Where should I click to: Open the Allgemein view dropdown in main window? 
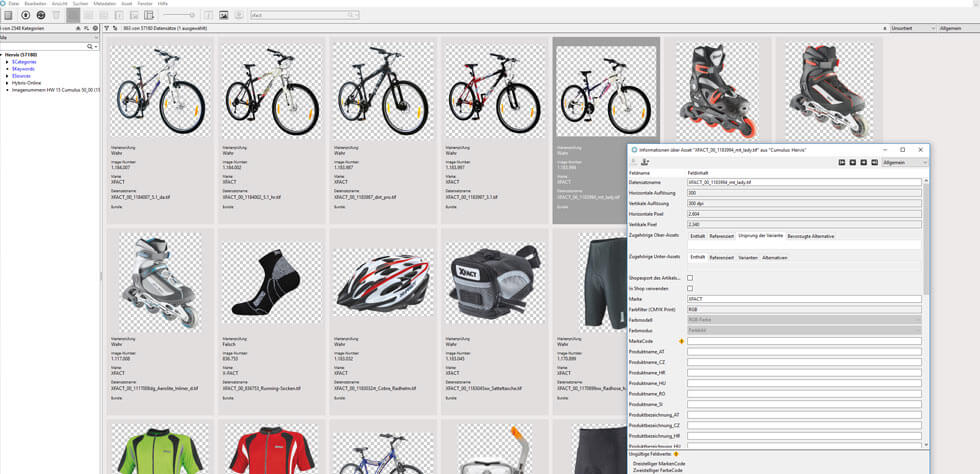[959, 28]
